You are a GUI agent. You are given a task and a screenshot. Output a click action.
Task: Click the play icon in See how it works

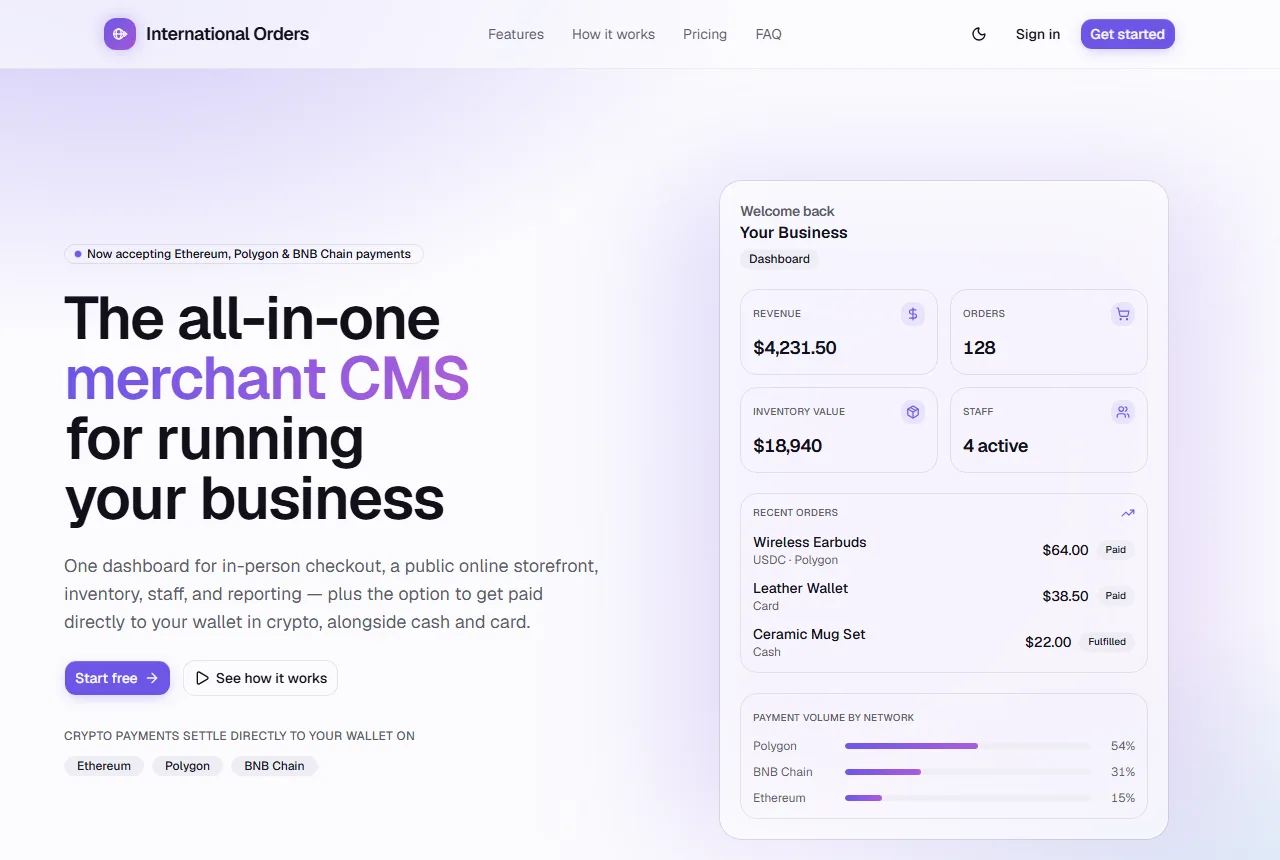click(202, 678)
